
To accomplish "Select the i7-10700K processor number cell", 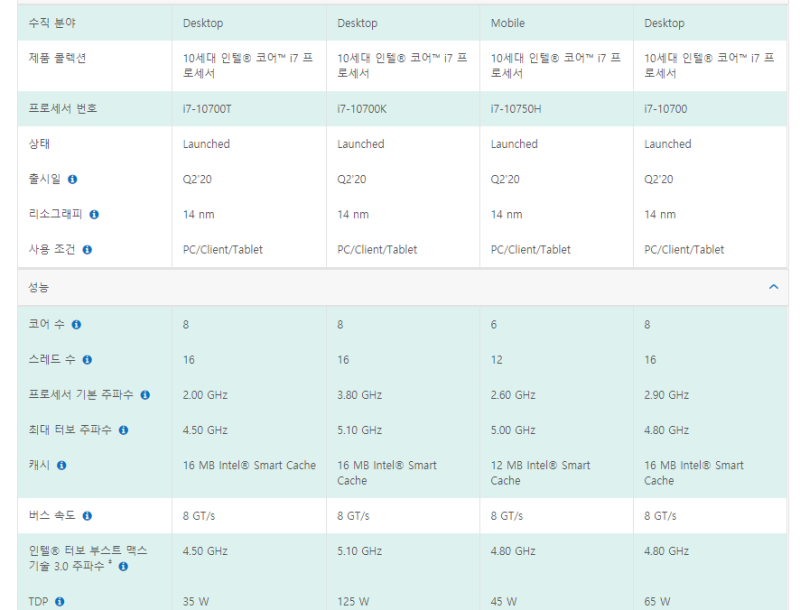I will [362, 109].
